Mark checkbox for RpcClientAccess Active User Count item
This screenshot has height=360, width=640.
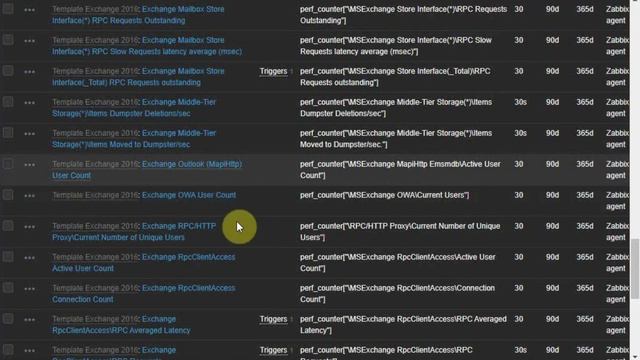[8, 257]
